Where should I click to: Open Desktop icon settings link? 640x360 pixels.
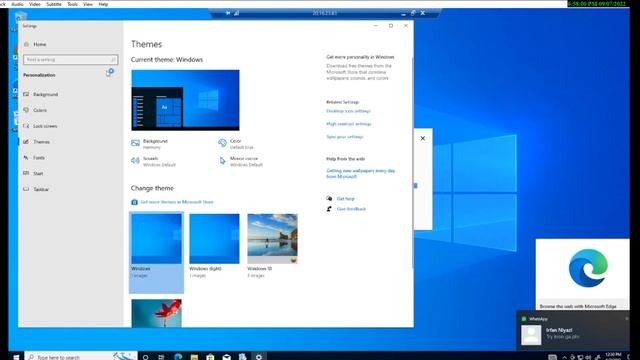click(x=348, y=111)
